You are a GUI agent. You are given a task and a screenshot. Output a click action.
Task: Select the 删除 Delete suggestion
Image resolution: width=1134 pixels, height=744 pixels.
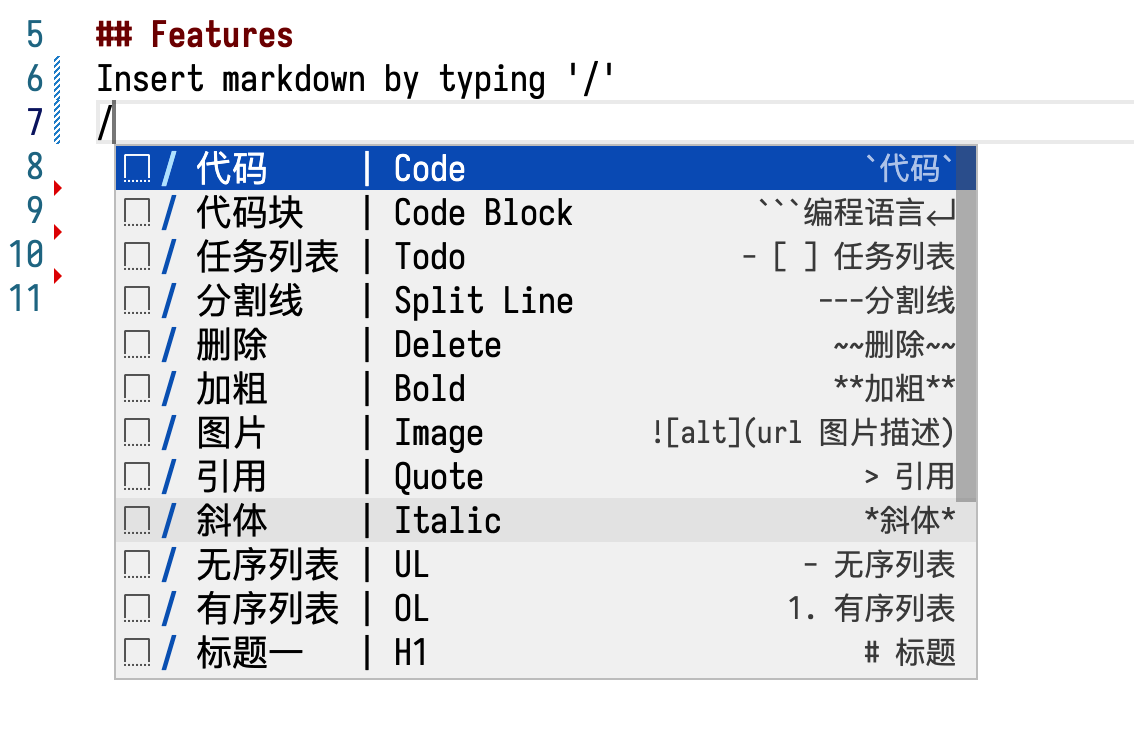tap(535, 344)
